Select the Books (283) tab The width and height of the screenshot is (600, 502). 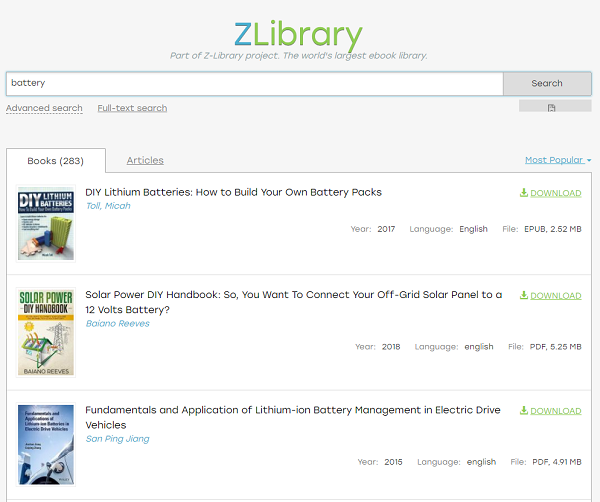pos(56,161)
